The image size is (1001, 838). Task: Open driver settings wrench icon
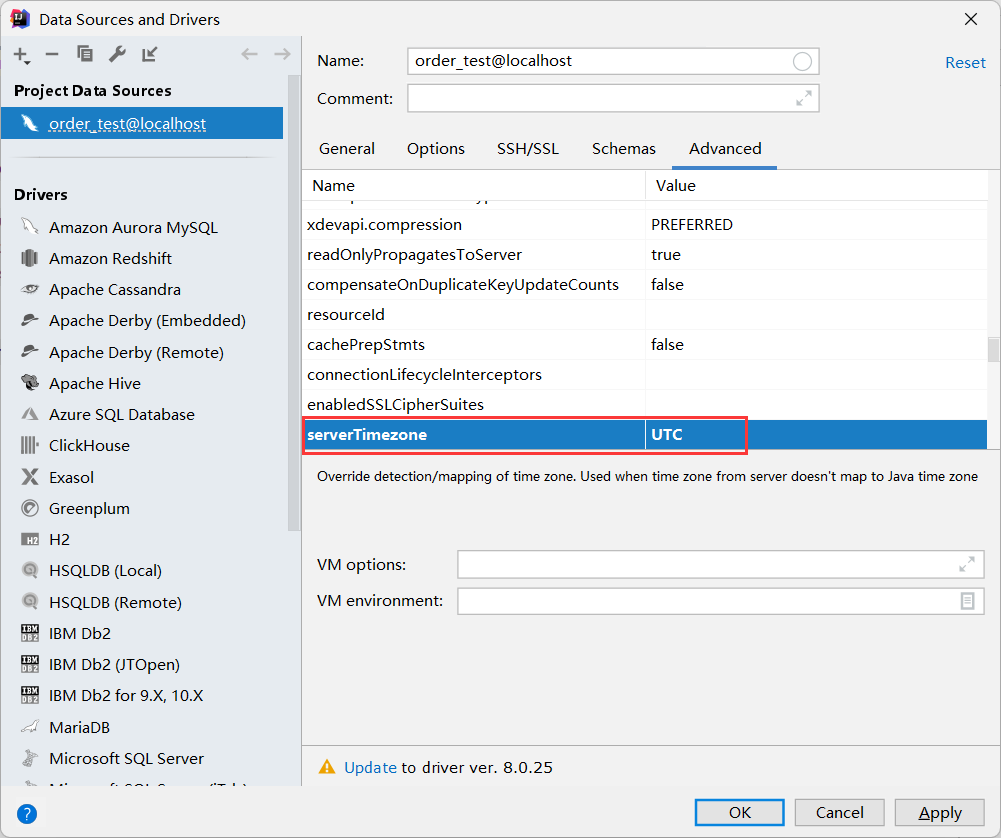click(x=117, y=54)
